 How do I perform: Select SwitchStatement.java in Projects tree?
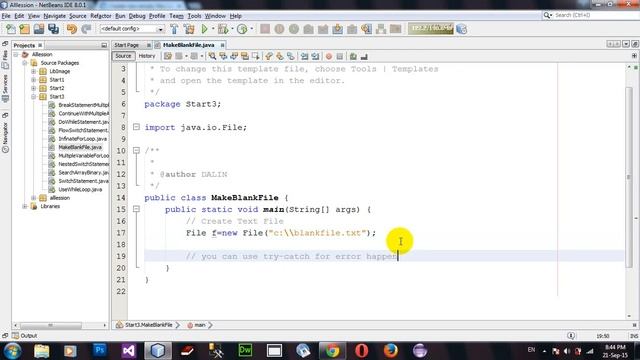pos(83,181)
